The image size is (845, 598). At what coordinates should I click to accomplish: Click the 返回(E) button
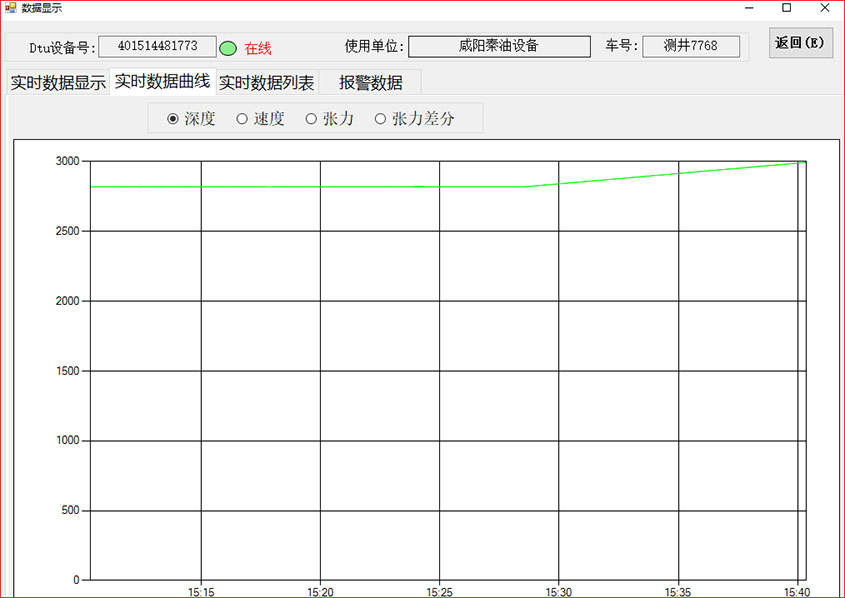click(800, 43)
